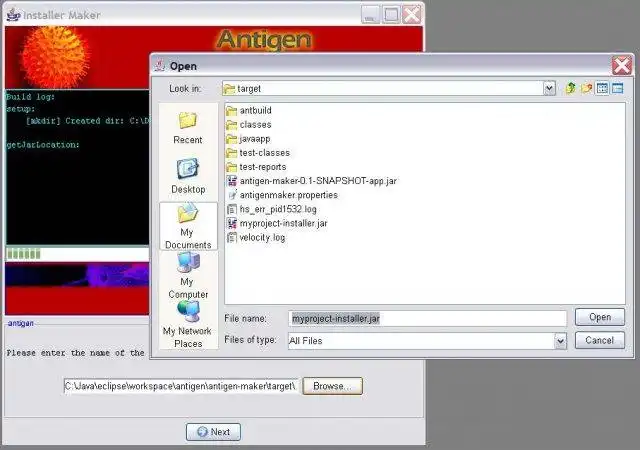Jump to Desktop location
Screen dimensions: 640x450
click(188, 176)
